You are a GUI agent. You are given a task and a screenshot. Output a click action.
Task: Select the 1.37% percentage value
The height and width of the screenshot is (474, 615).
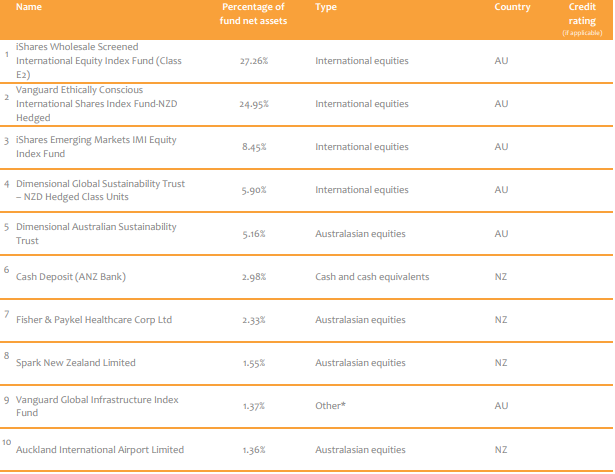(x=254, y=406)
